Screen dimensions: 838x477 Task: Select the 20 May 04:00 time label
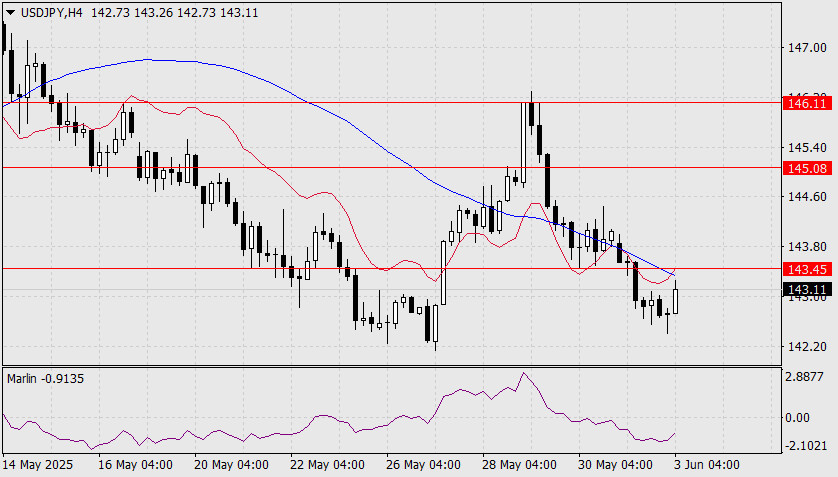231,465
